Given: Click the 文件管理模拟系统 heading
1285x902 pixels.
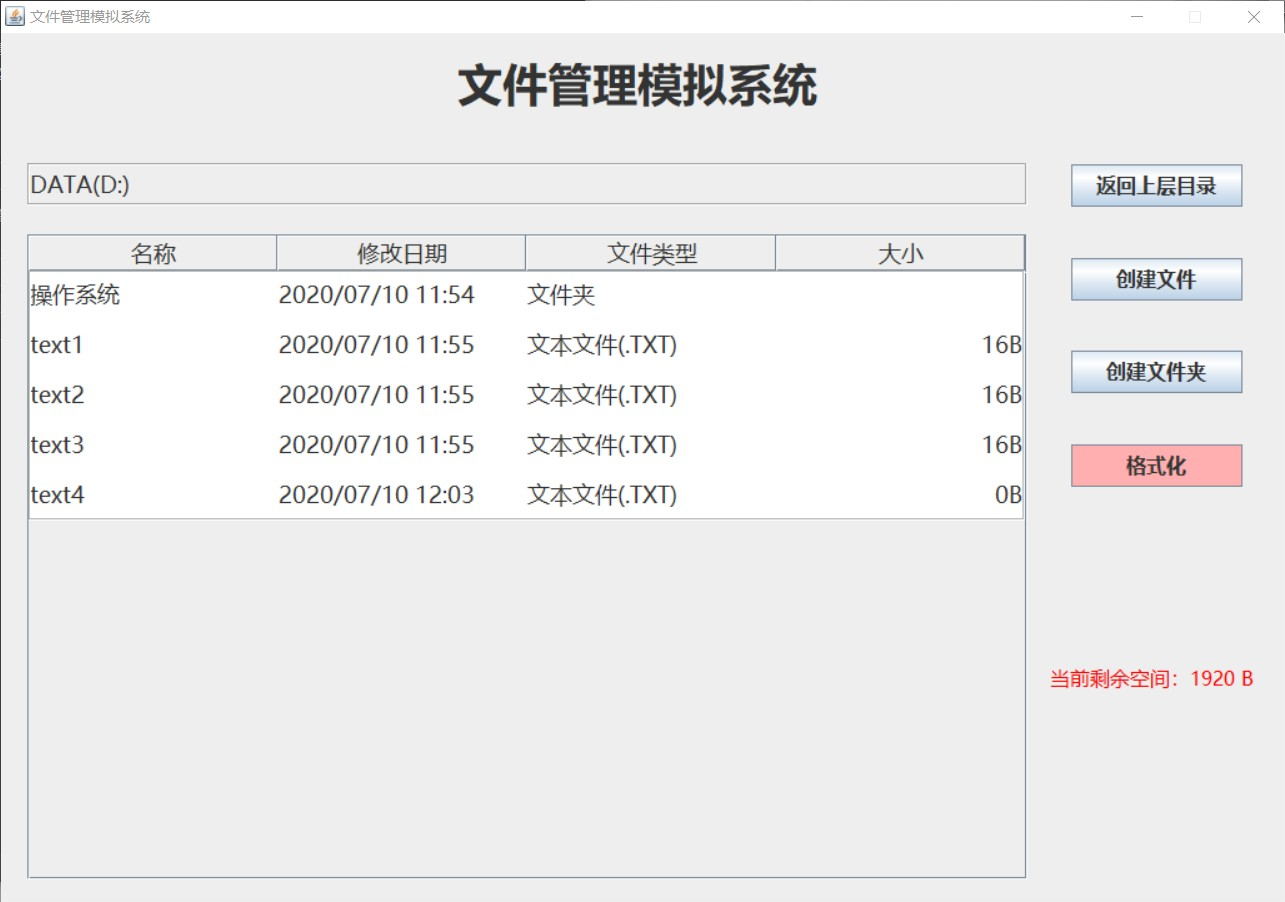Looking at the screenshot, I should 638,86.
